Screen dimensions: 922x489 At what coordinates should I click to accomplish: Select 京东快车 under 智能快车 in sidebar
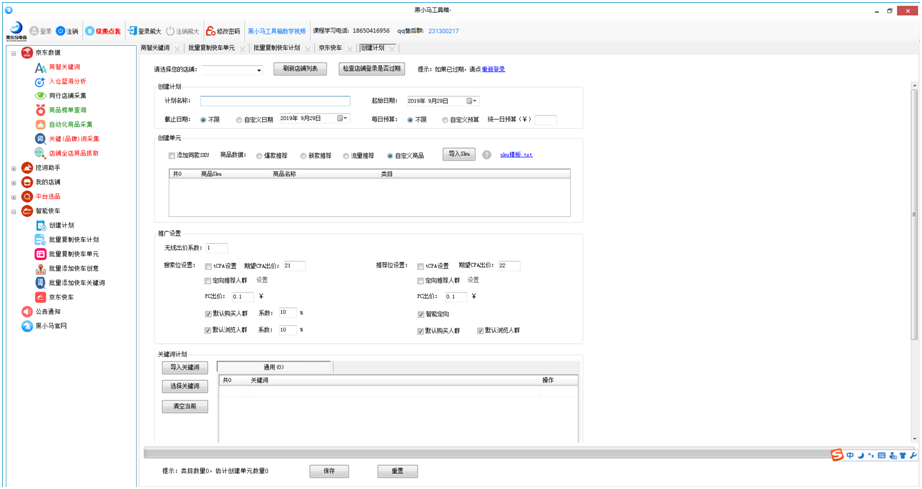61,297
